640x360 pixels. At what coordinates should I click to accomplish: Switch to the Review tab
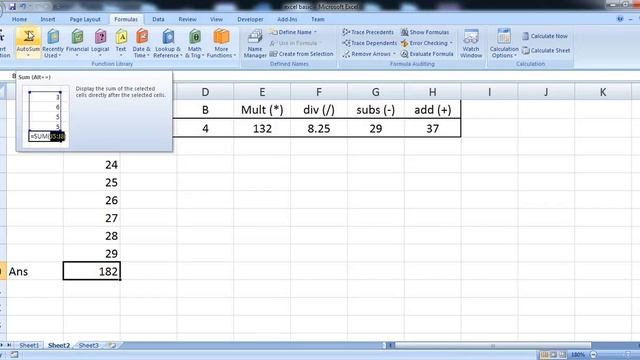[x=187, y=19]
